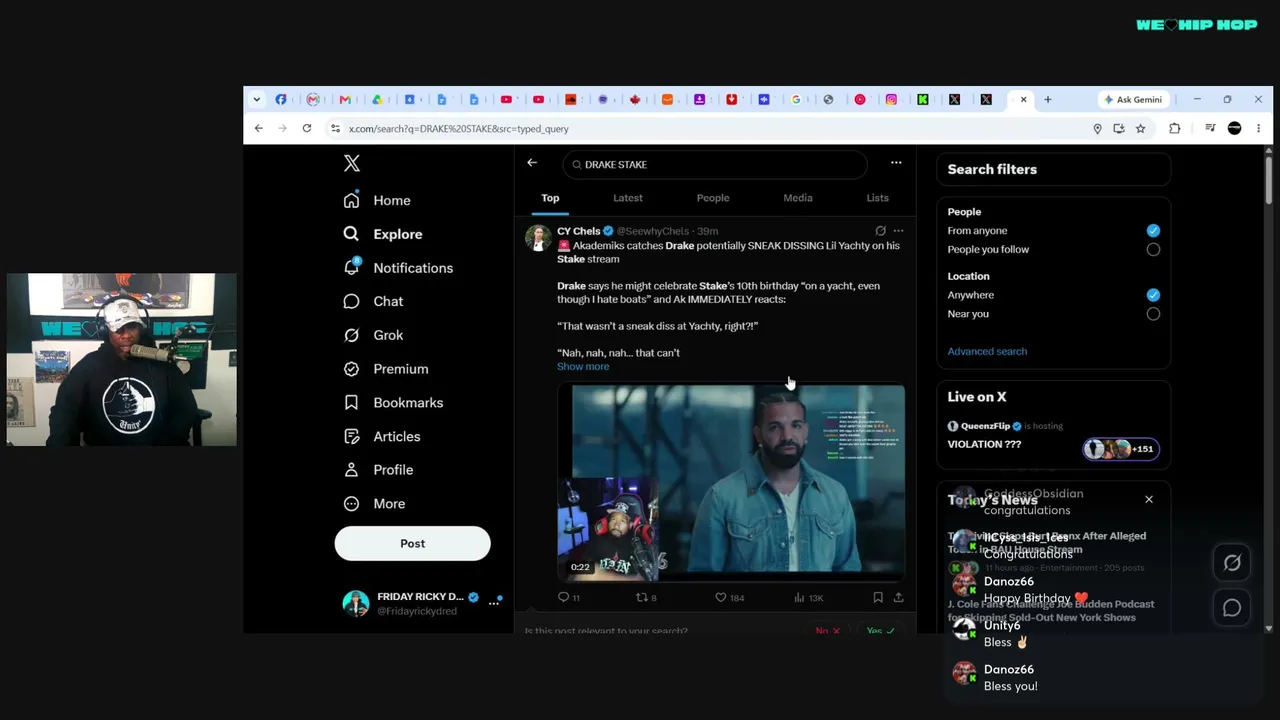This screenshot has height=720, width=1280.
Task: Like the CY Chels post
Action: click(x=729, y=598)
